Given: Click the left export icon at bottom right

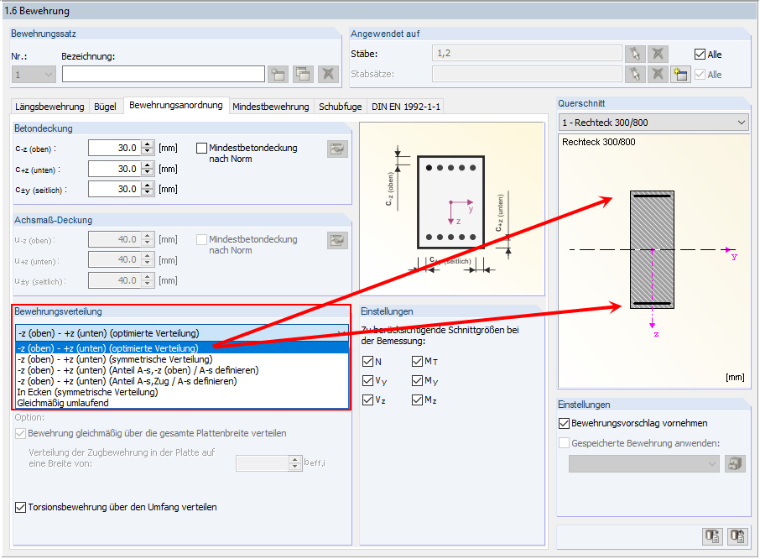Looking at the screenshot, I should point(712,536).
